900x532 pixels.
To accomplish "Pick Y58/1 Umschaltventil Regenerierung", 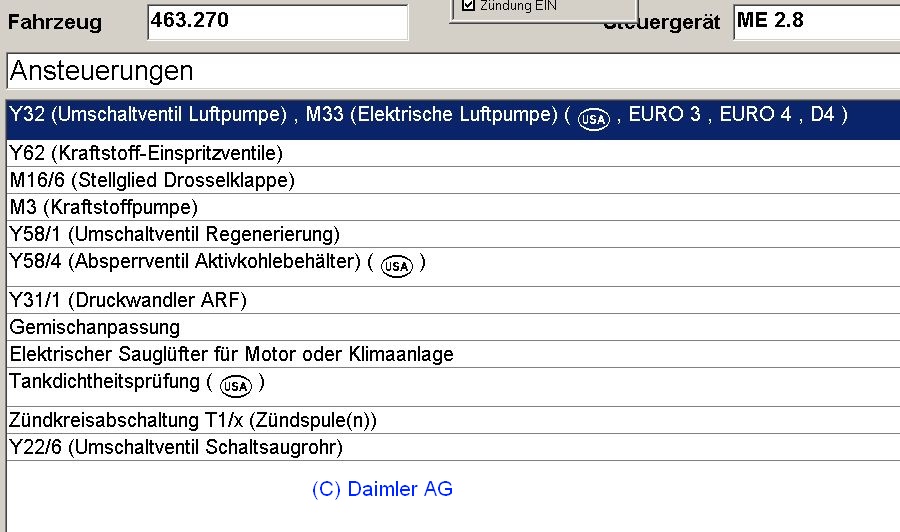I will click(x=175, y=234).
